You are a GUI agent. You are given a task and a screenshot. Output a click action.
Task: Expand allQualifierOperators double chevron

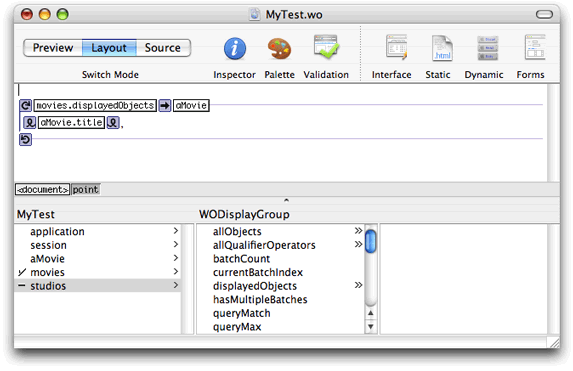358,244
